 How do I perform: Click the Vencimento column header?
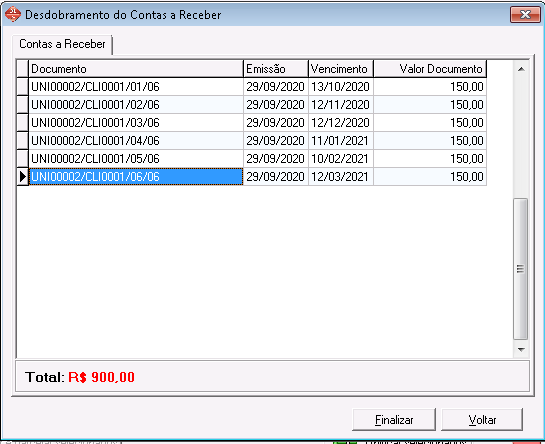(x=341, y=69)
